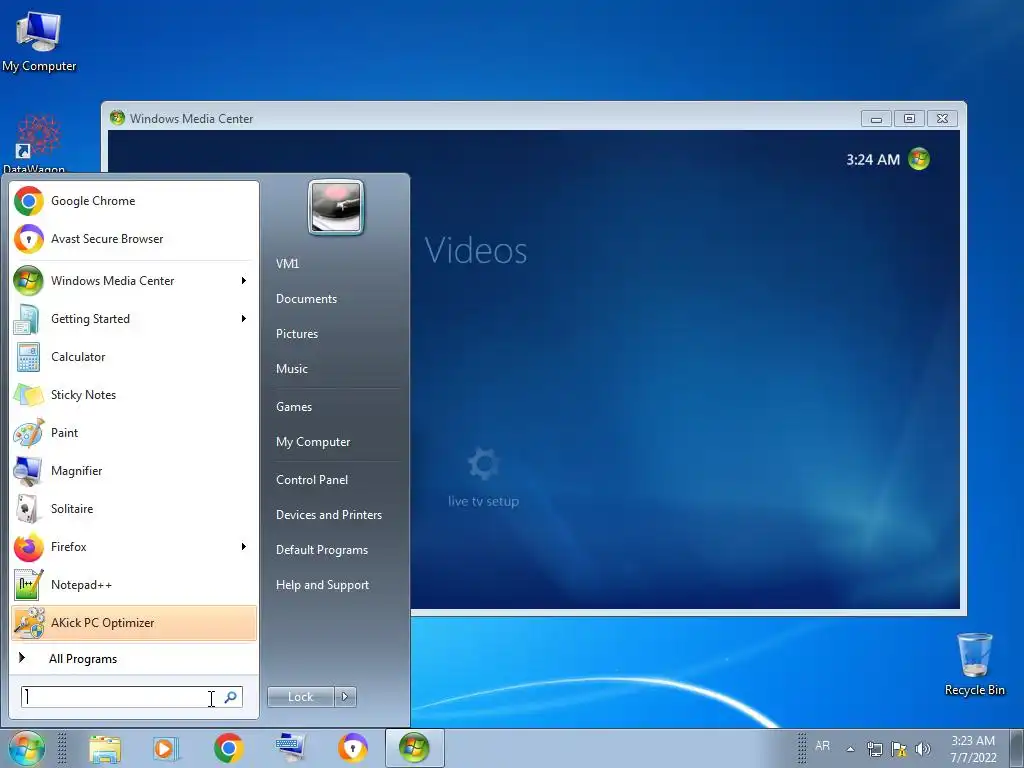Click the Start orb button
Viewport: 1024px width, 768px height.
27,748
